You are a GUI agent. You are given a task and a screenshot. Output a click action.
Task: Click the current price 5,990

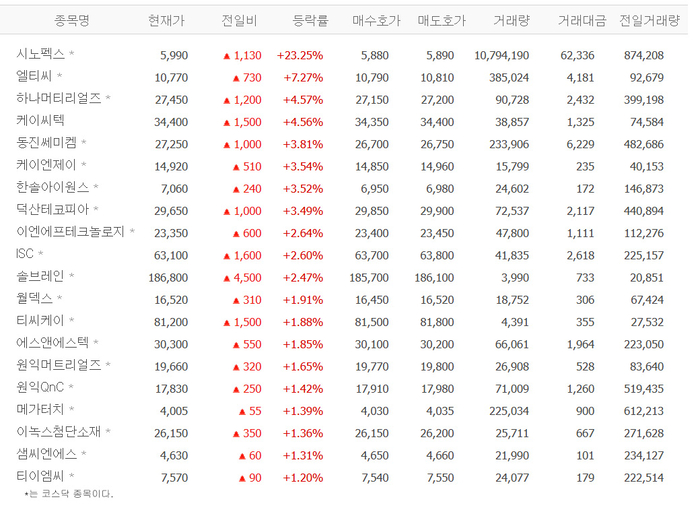click(174, 55)
